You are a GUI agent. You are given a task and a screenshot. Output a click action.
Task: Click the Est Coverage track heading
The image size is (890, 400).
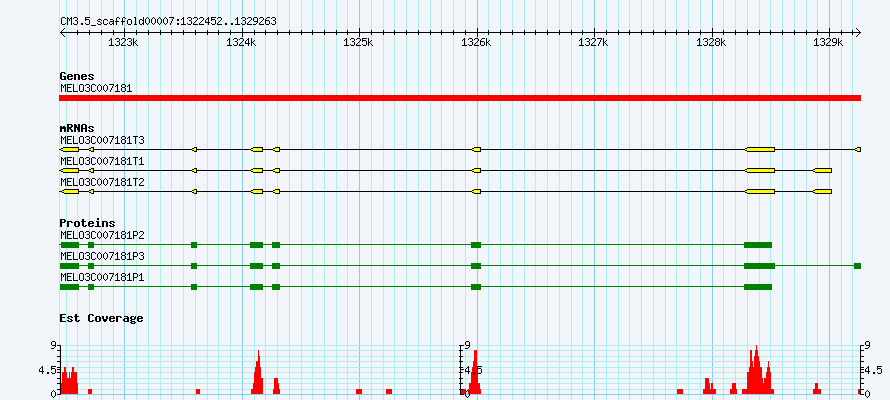click(x=102, y=318)
